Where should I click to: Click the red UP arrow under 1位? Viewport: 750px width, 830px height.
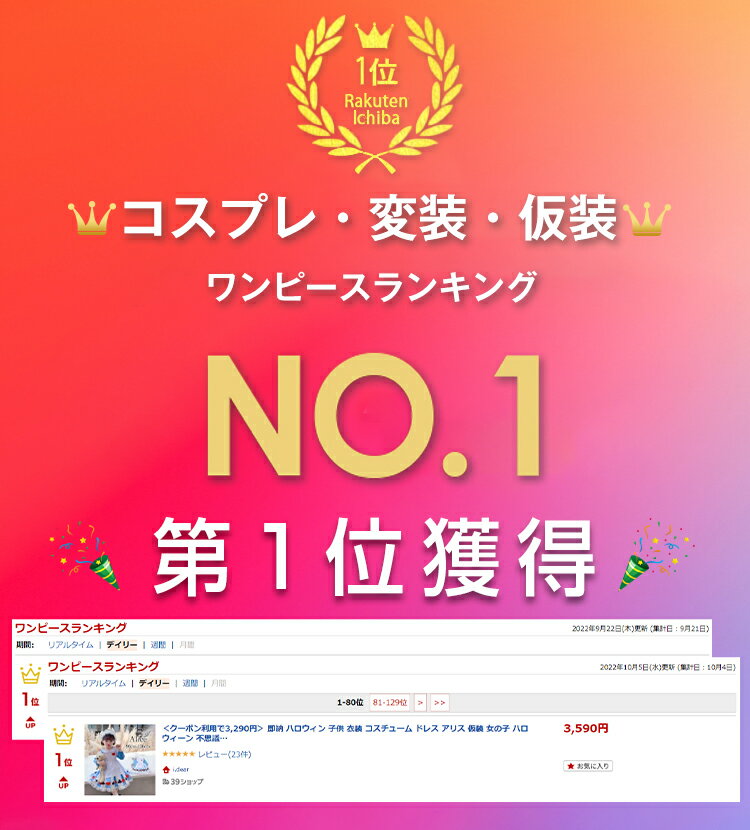(64, 782)
